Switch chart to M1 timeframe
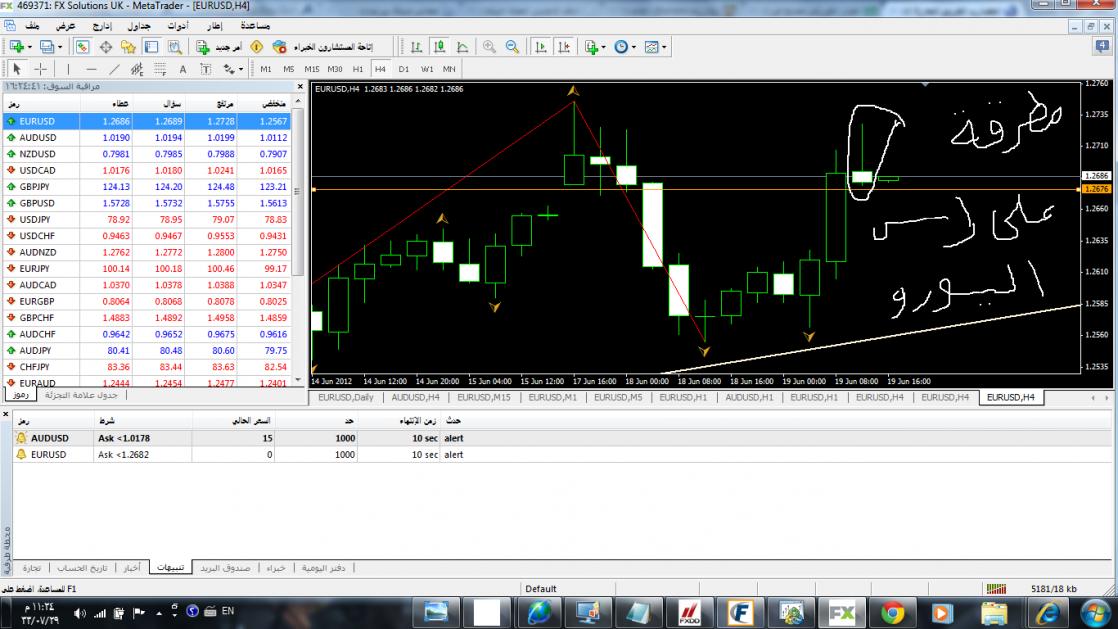 [266, 69]
